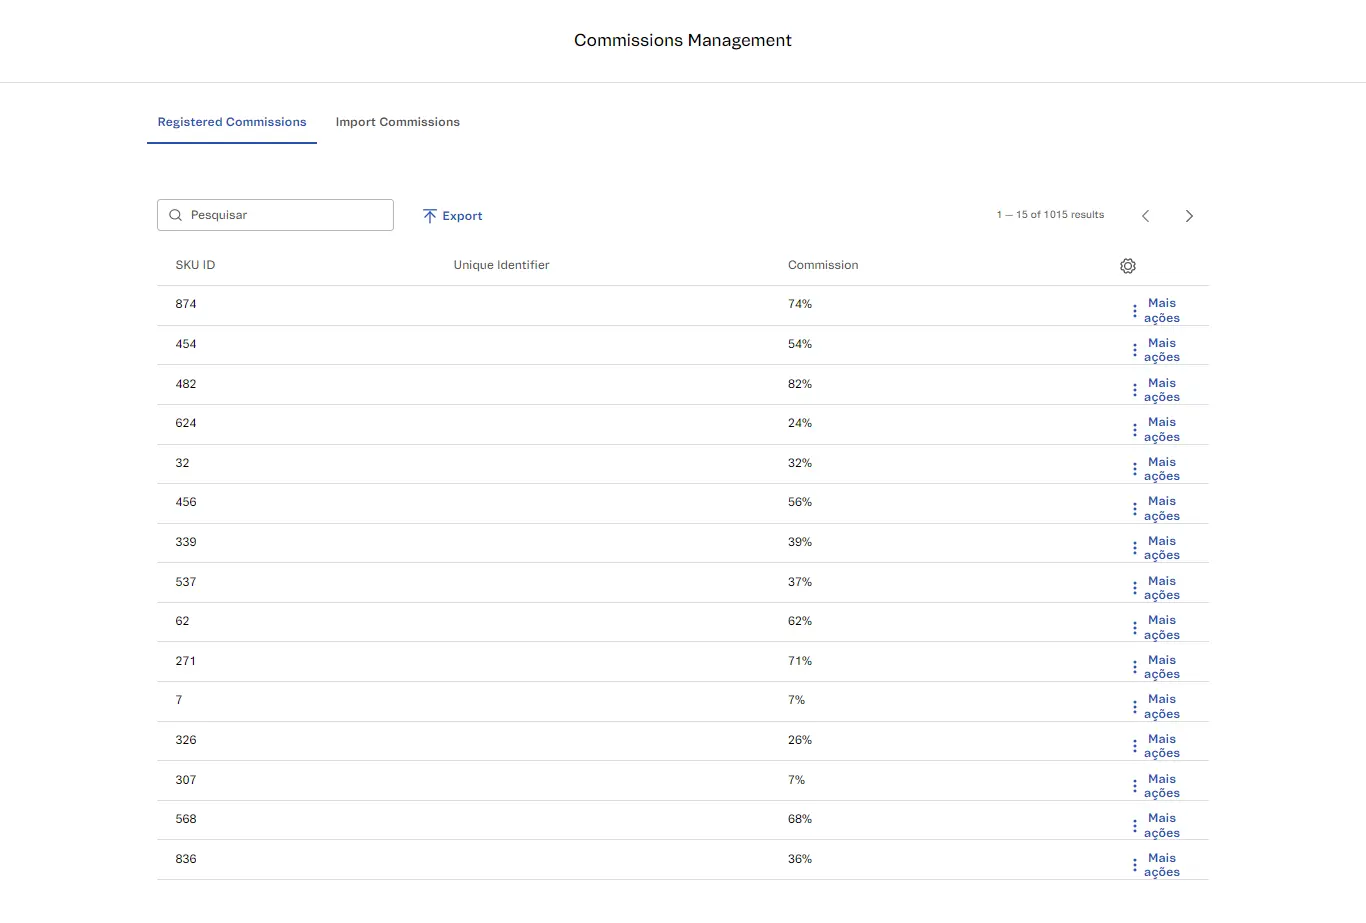Go to next results page
This screenshot has width=1366, height=923.
[x=1189, y=216]
